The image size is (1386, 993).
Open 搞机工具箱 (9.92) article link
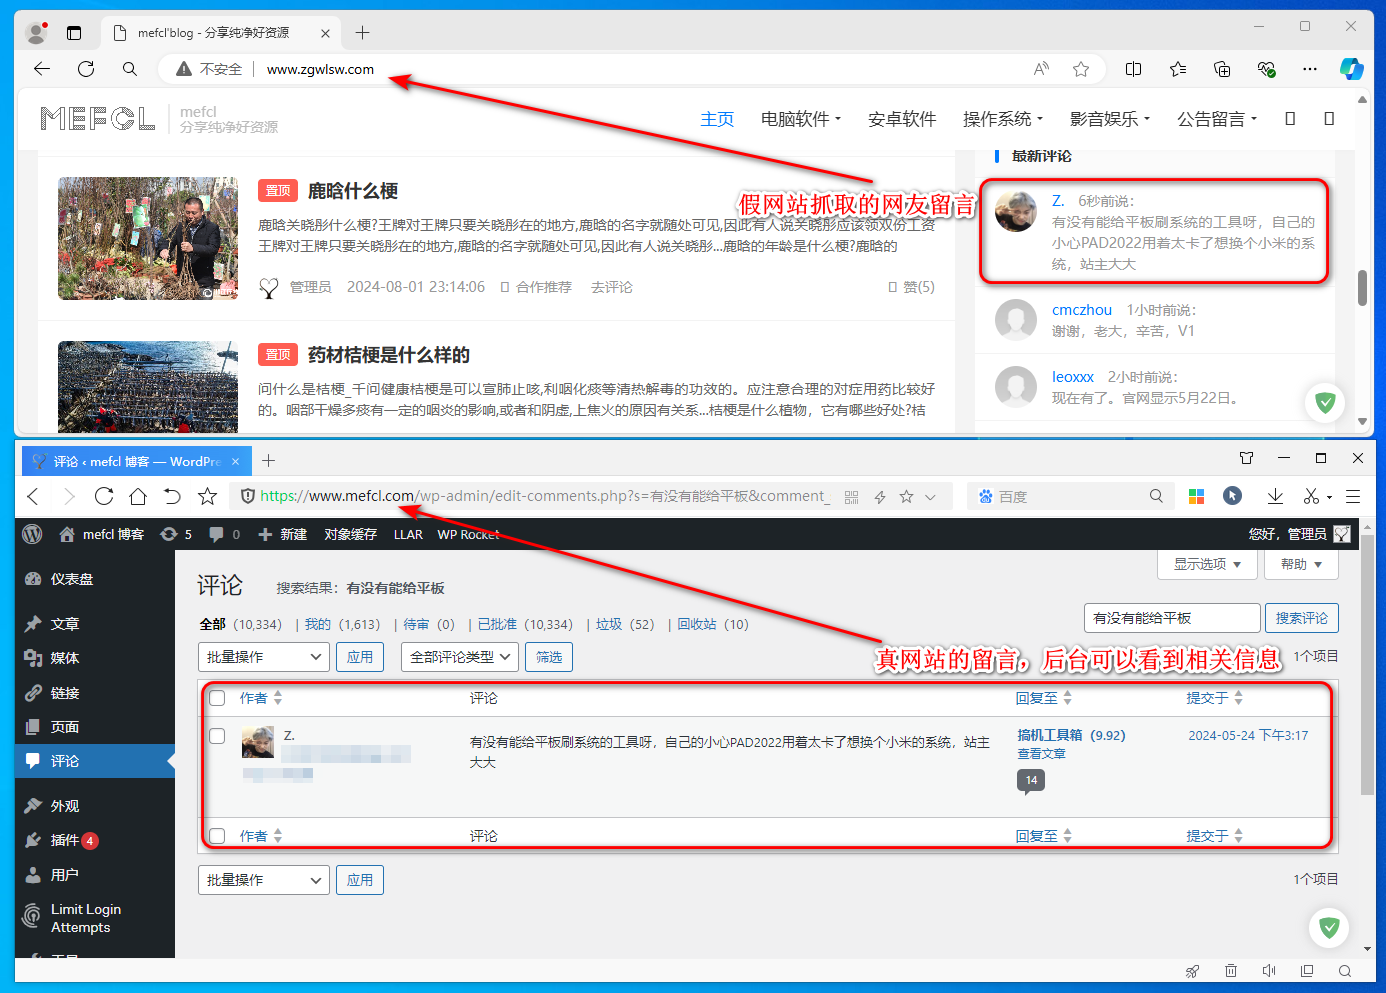[x=1071, y=735]
